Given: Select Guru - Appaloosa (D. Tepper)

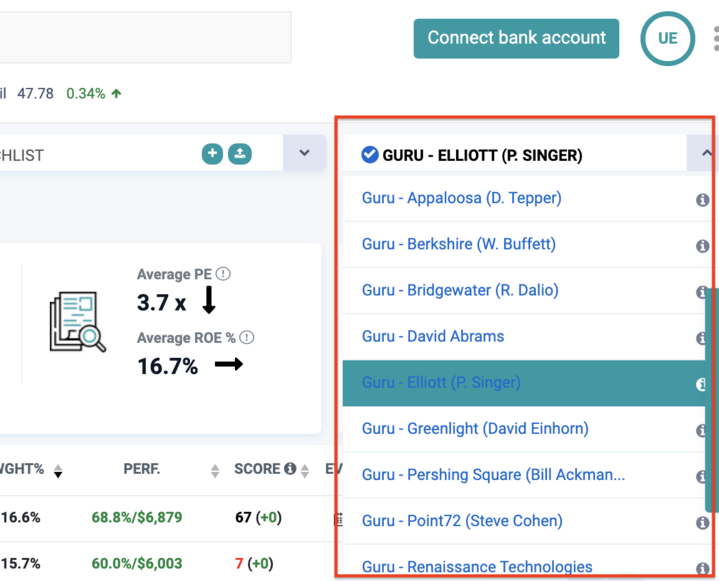Looking at the screenshot, I should click(x=461, y=198).
